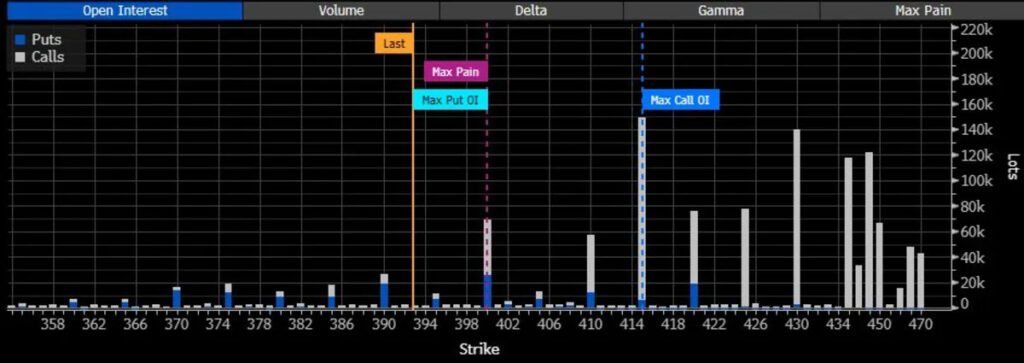Select the bar at strike 390
The height and width of the screenshot is (363, 1024).
click(384, 291)
